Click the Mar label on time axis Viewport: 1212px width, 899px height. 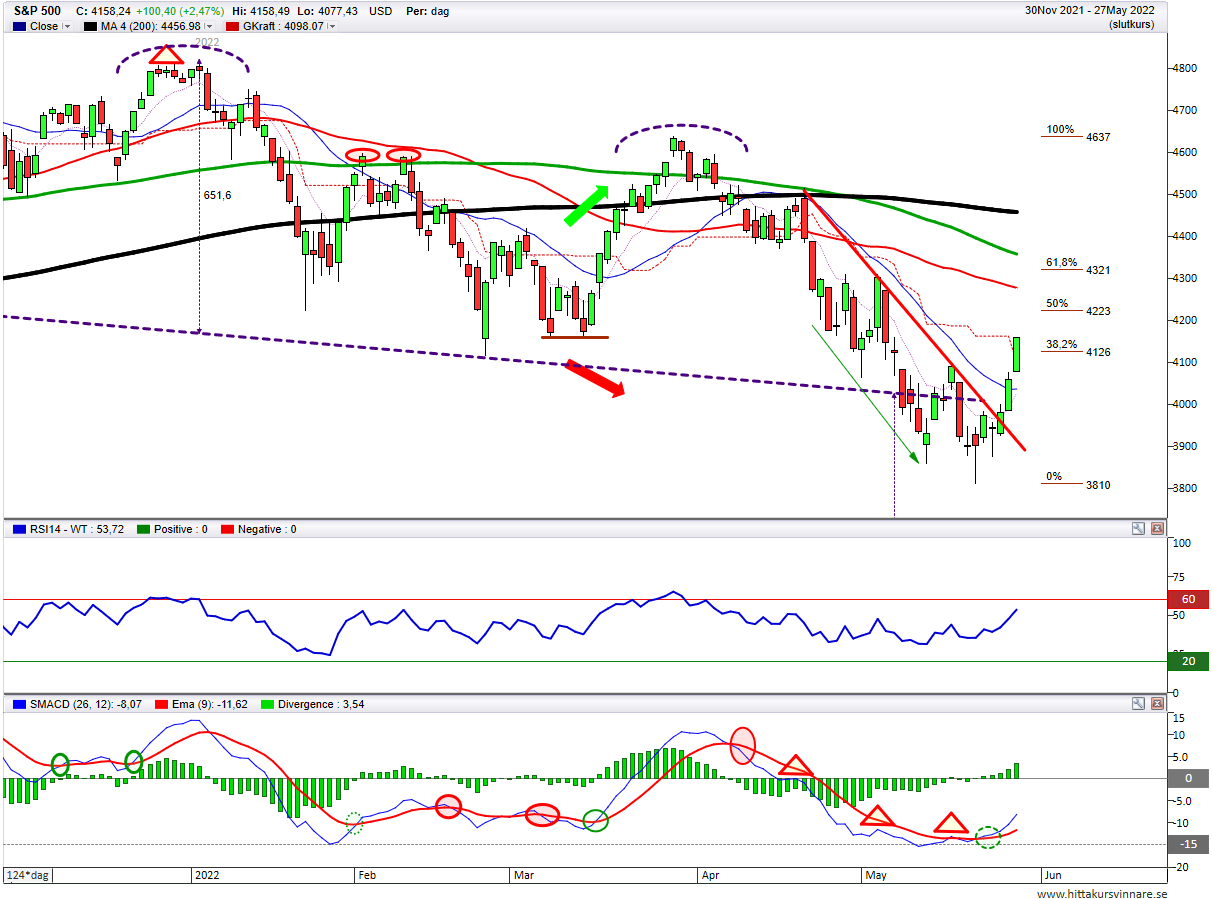[x=525, y=875]
